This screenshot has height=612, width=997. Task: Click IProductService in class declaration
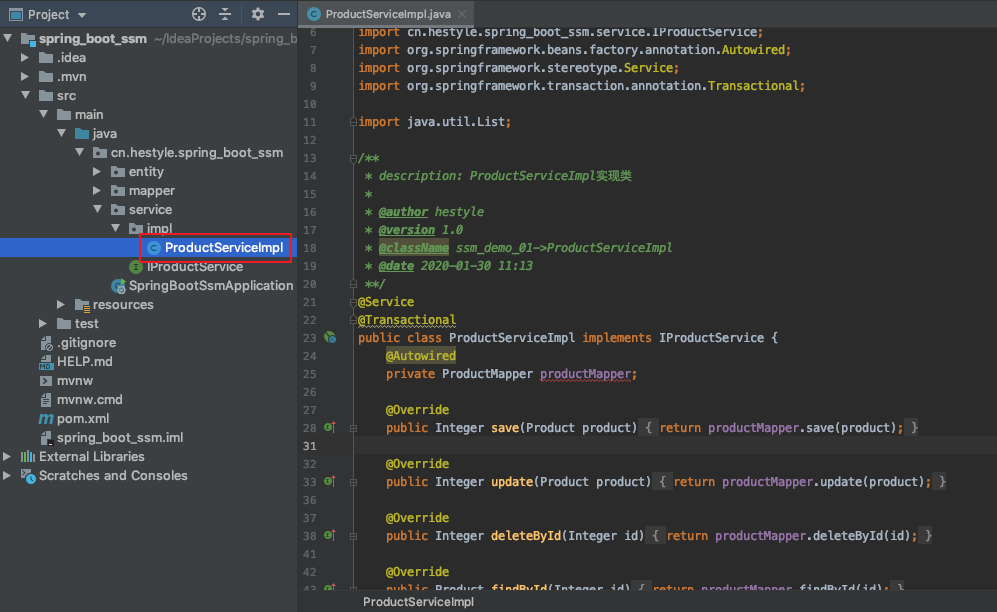point(712,337)
